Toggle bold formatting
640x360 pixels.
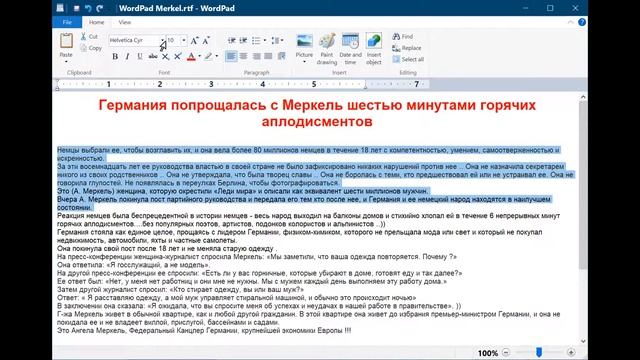[115, 56]
